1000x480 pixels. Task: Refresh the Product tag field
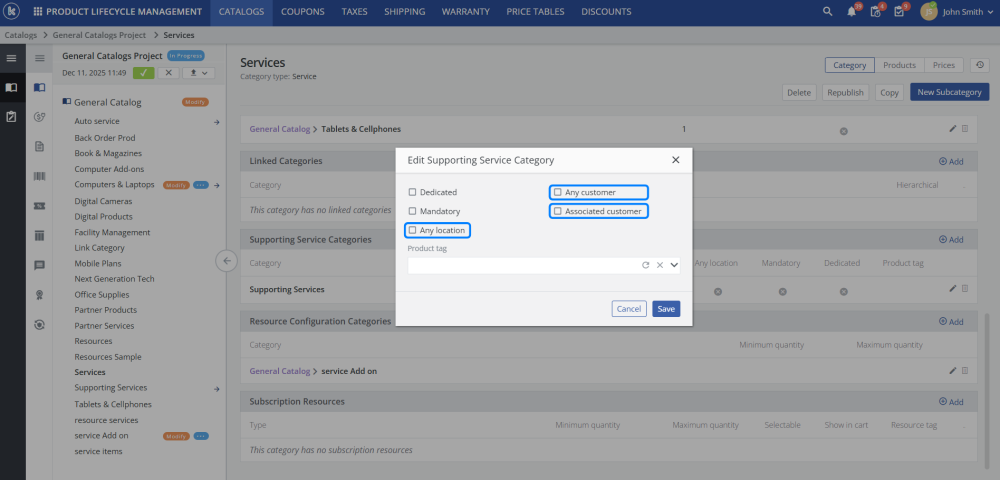(x=646, y=265)
